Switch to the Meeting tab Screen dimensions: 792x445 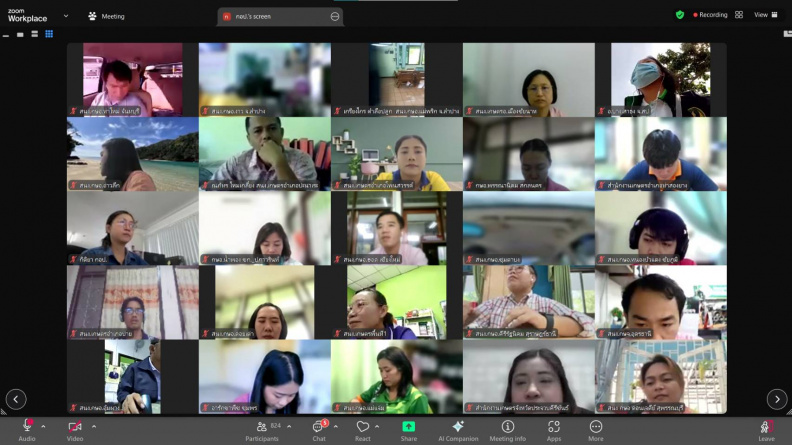click(106, 16)
